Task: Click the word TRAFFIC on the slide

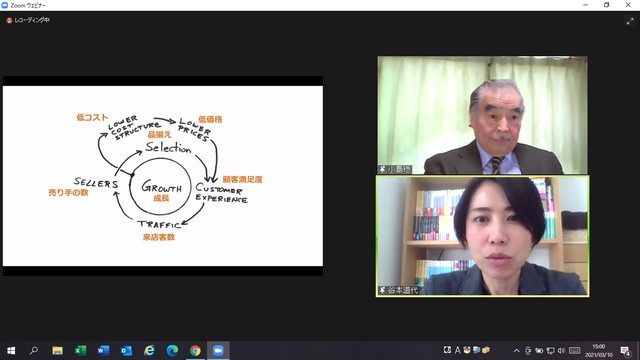Action: 159,224
